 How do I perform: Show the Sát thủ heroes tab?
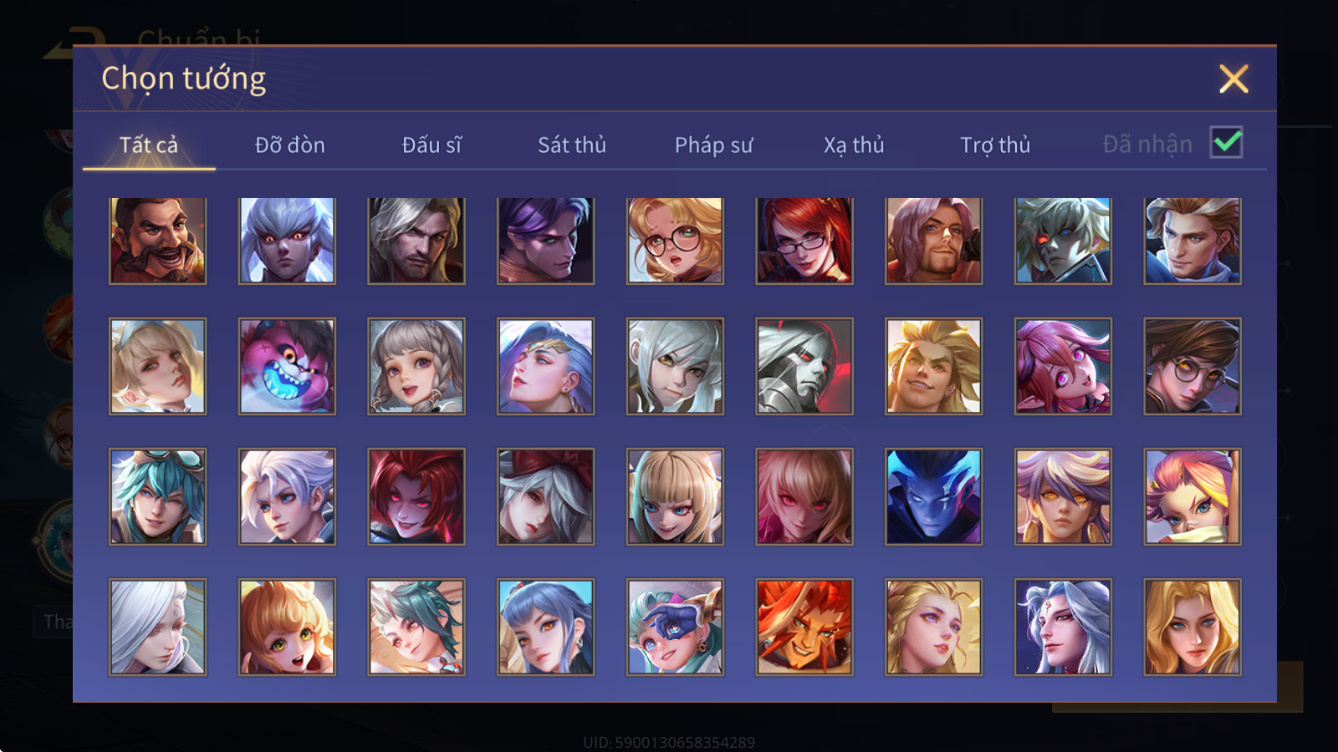[x=572, y=145]
